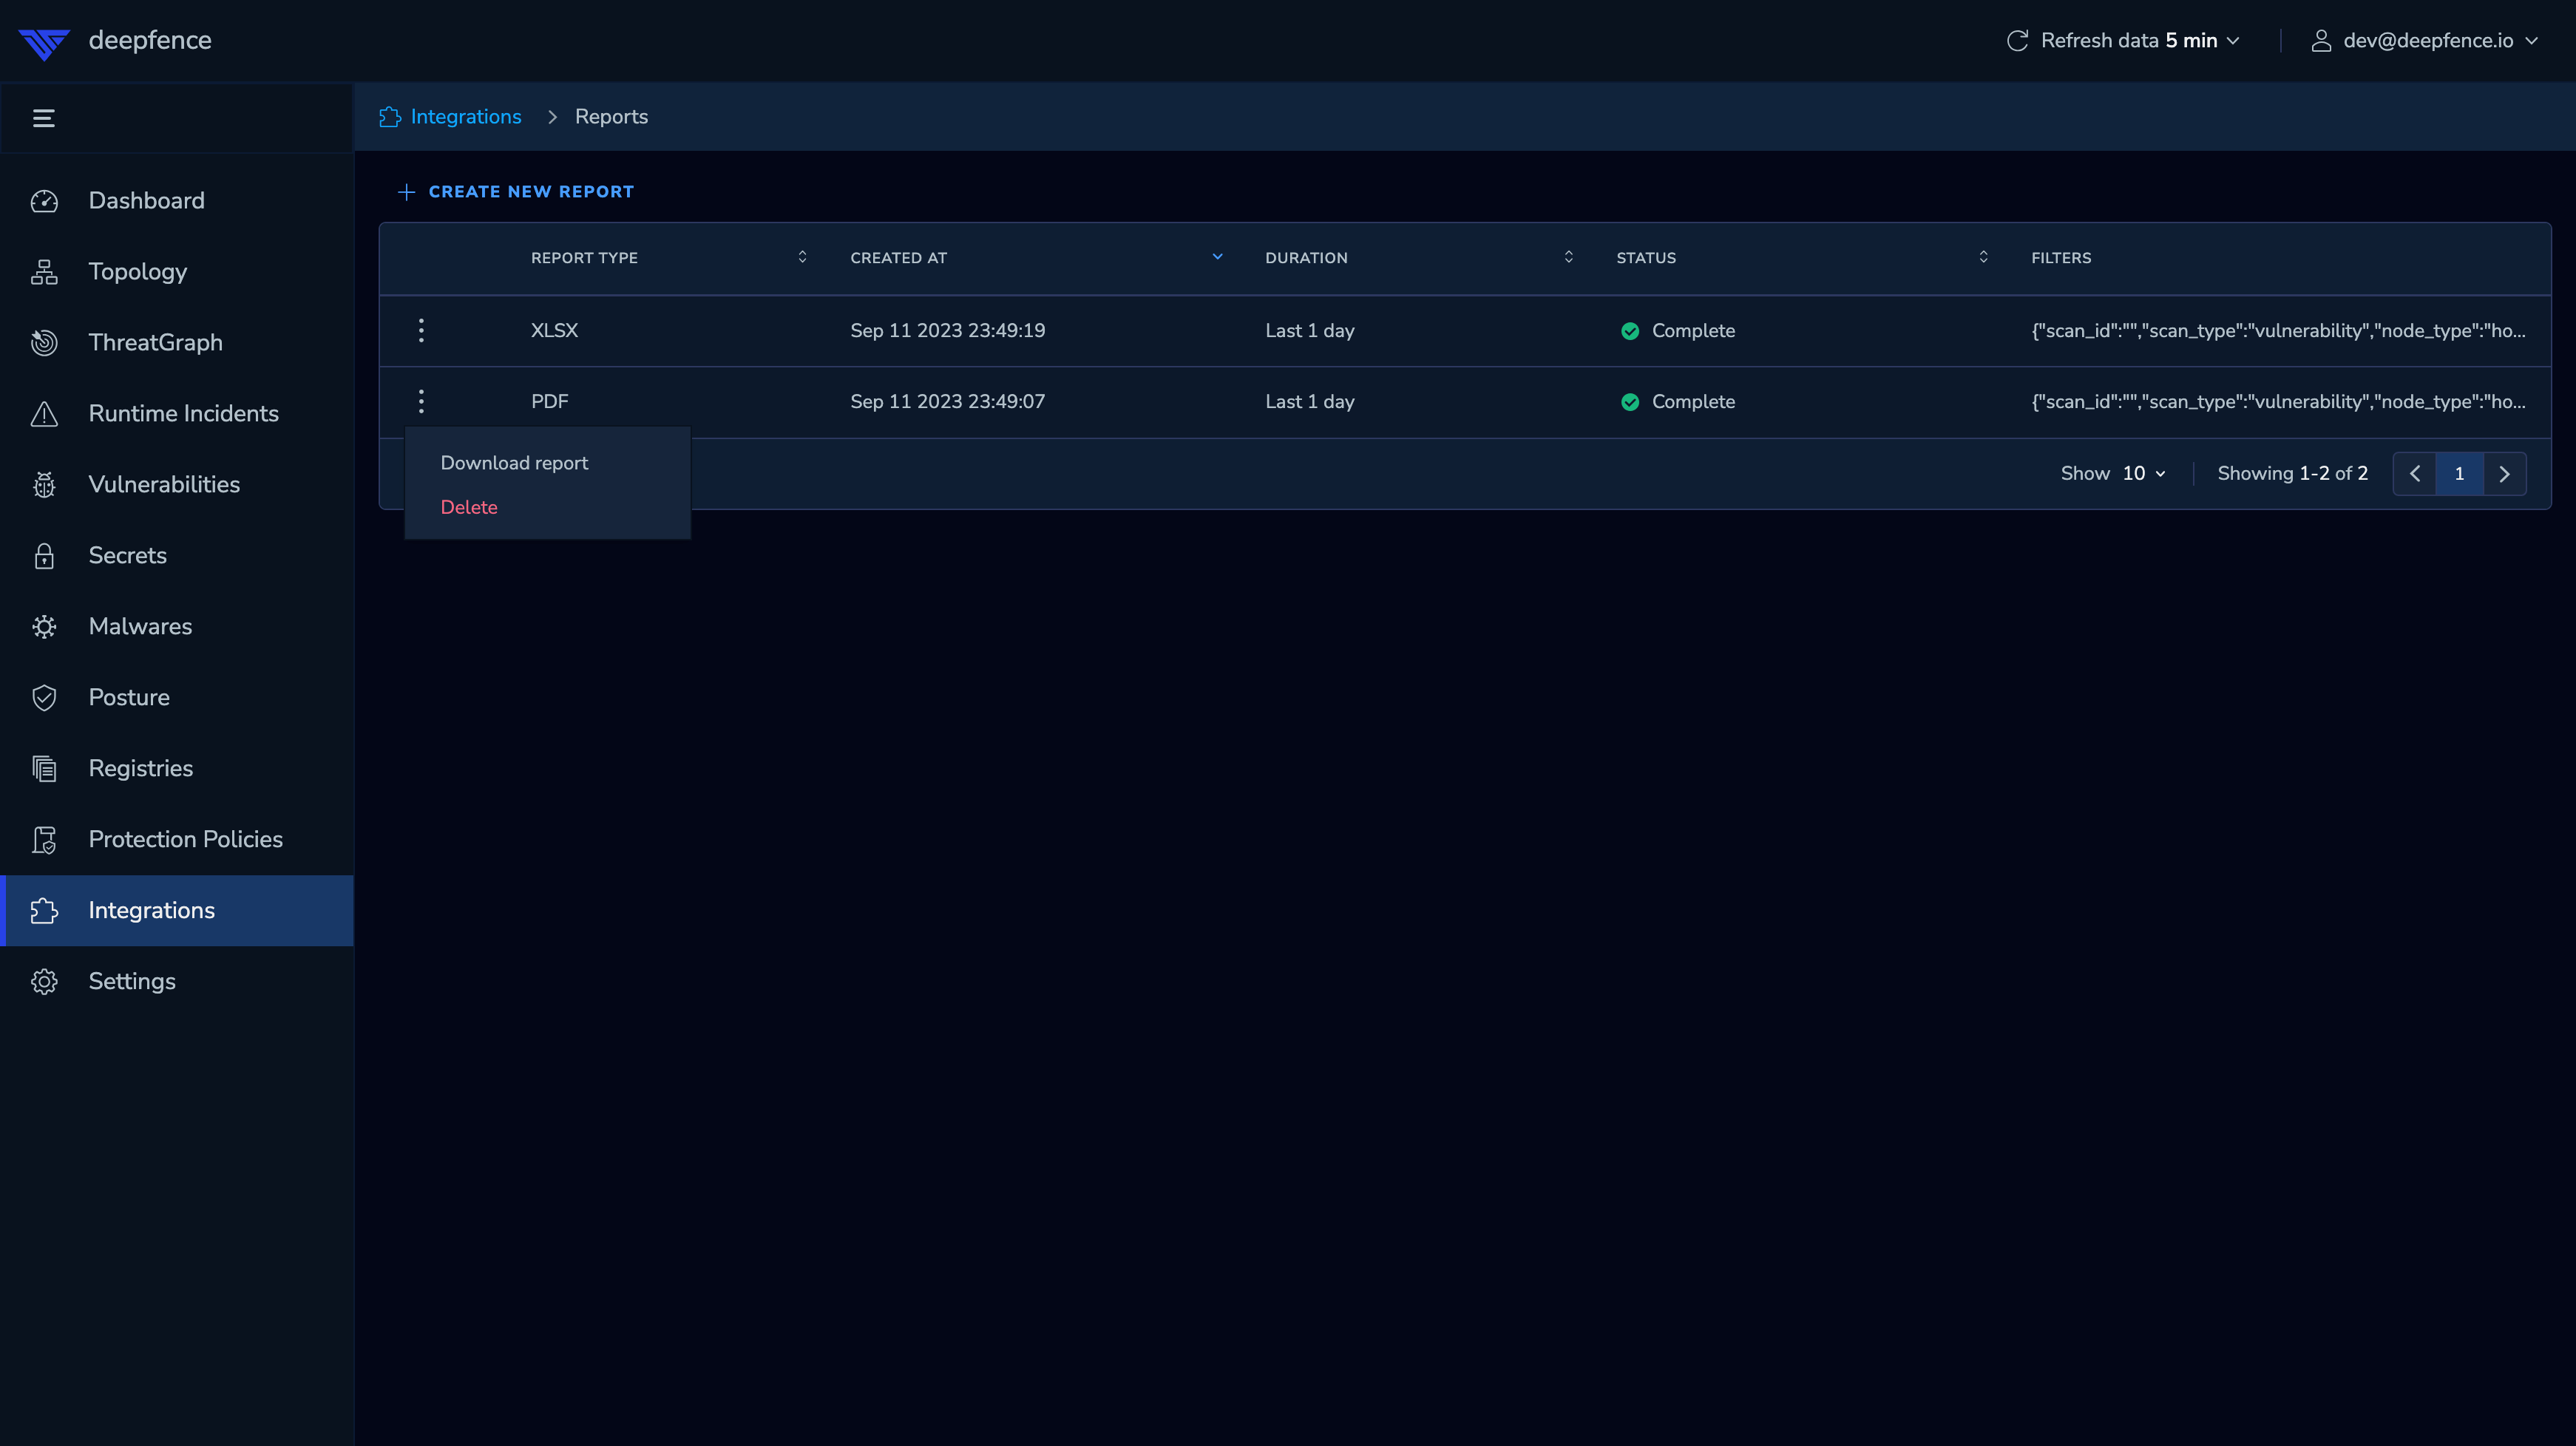Click the Topology network icon
This screenshot has width=2576, height=1446.
(44, 272)
